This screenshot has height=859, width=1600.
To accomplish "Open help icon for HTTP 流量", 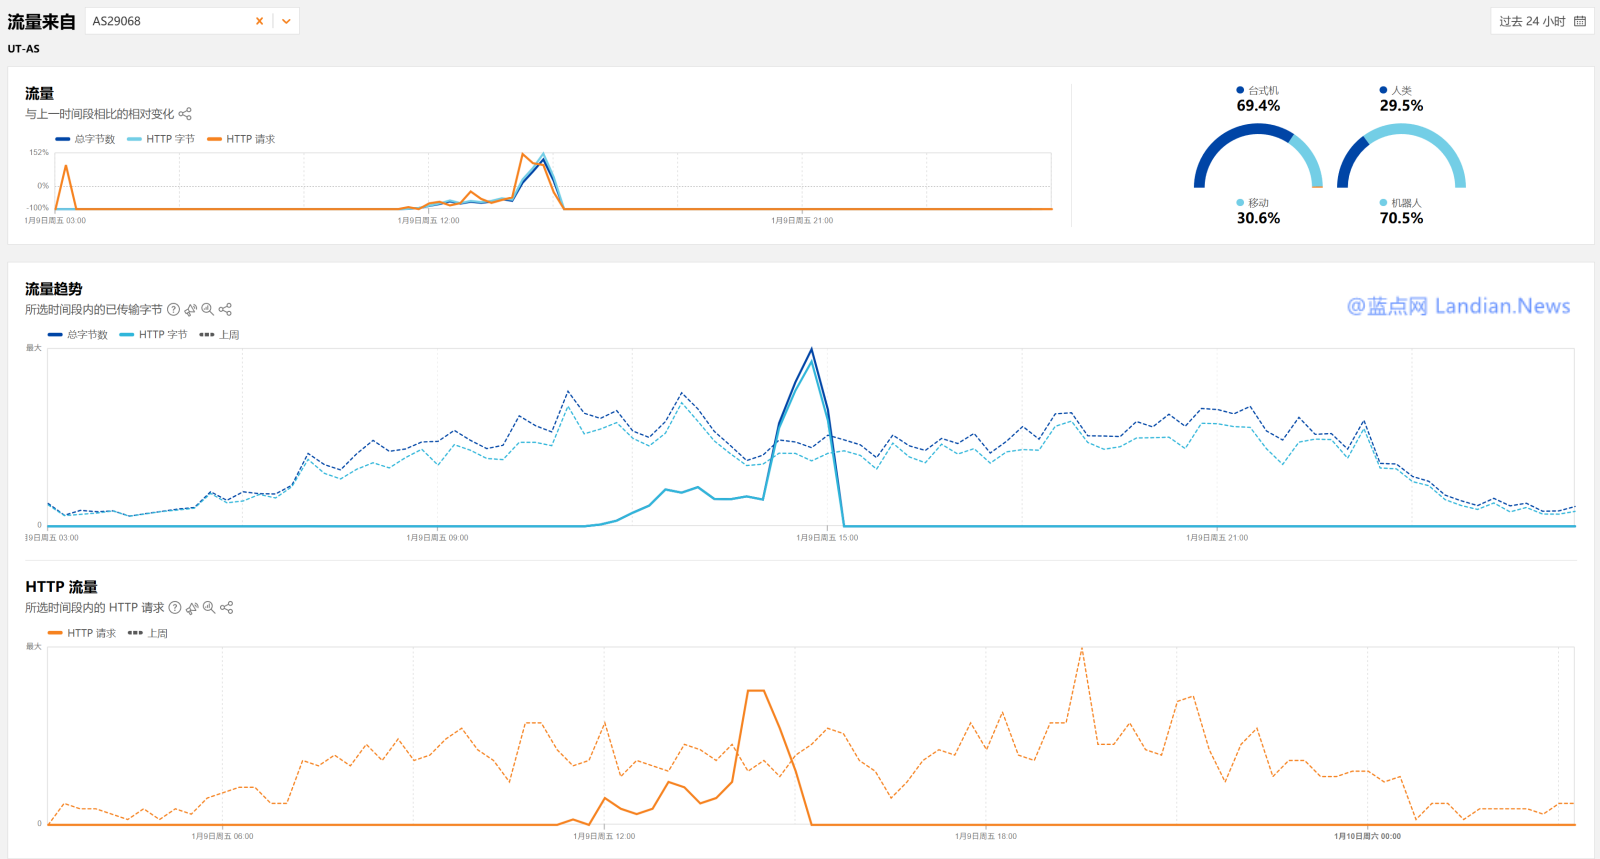I will point(175,608).
